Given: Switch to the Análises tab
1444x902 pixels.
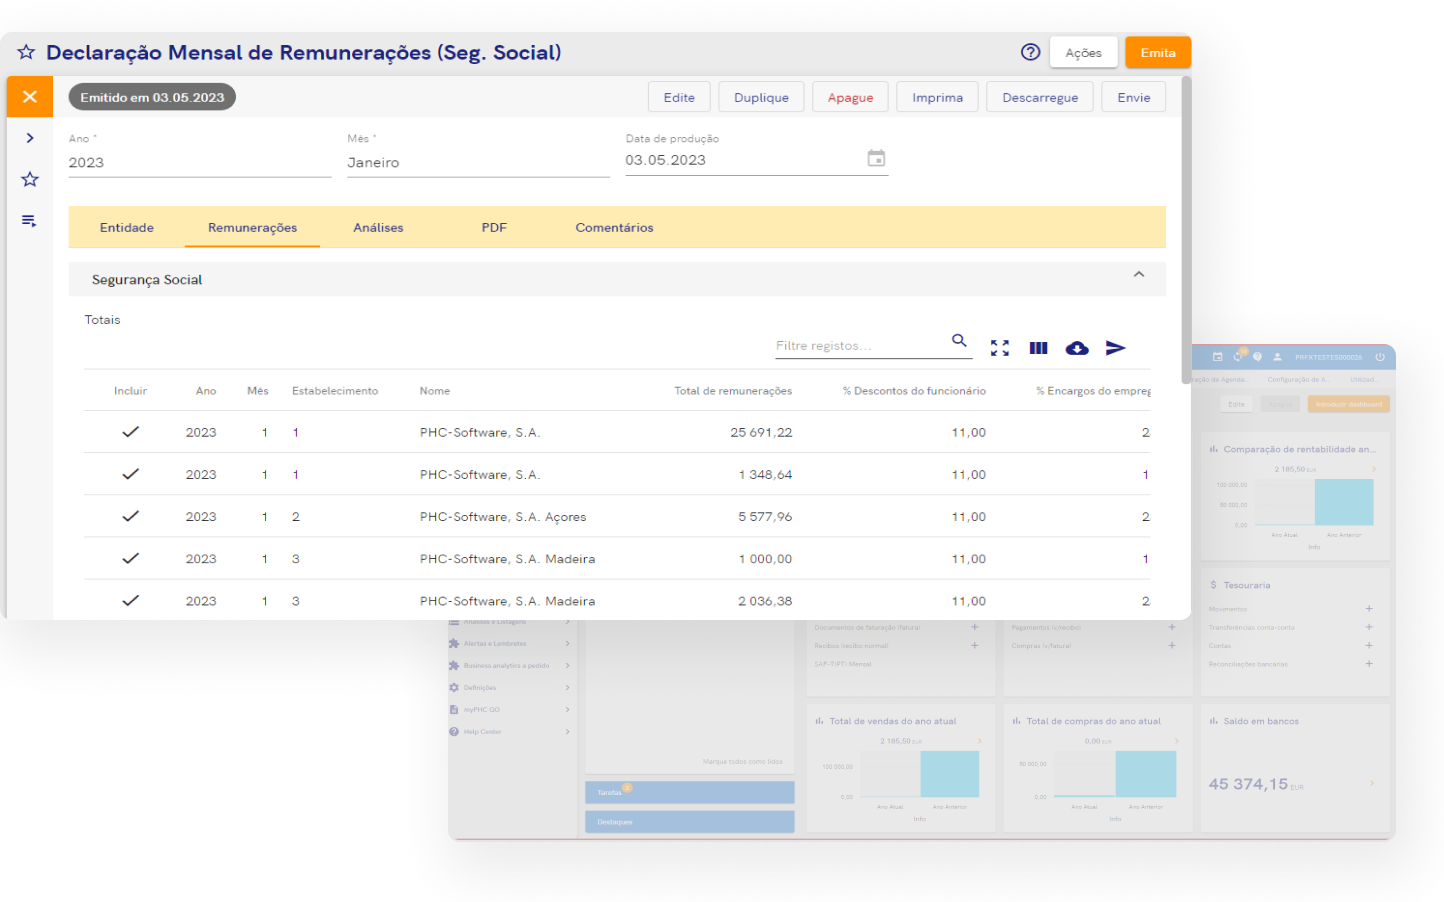Looking at the screenshot, I should [378, 228].
